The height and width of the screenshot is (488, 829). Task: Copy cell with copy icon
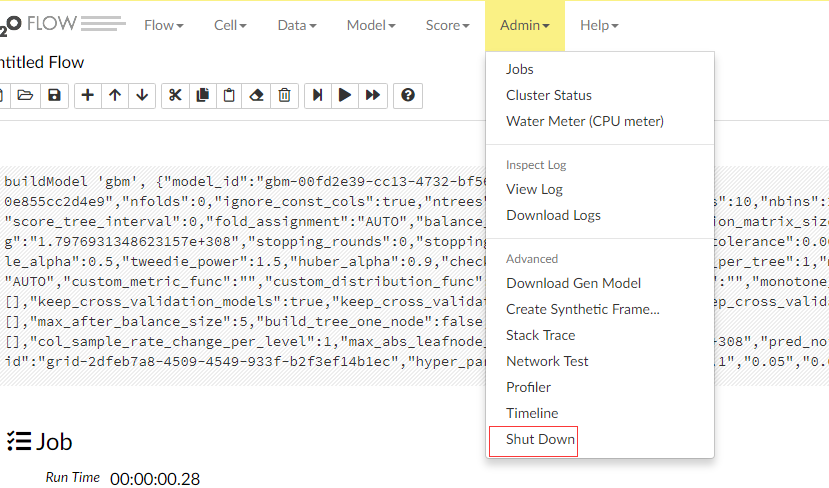click(x=202, y=96)
